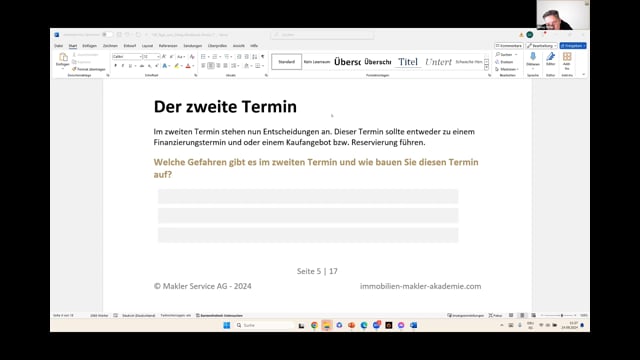Open the Bearbeitung mode dropdown
Viewport: 640px width, 360px height.
pos(542,46)
